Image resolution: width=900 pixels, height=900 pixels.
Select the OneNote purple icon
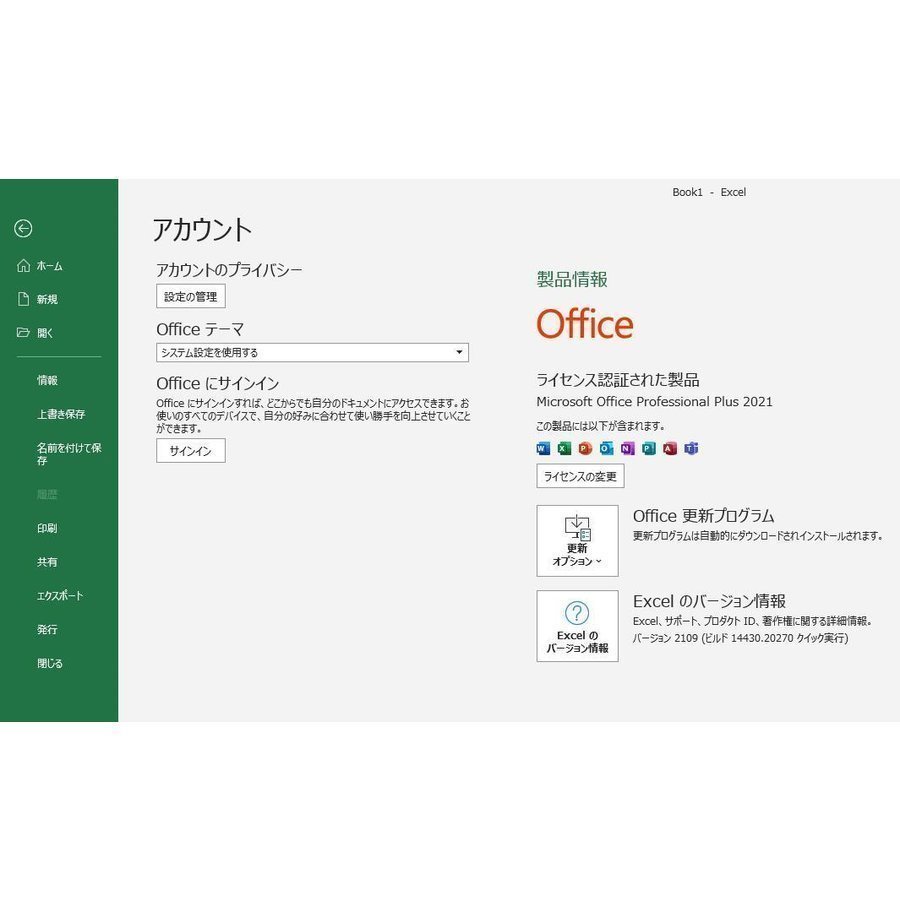click(627, 449)
